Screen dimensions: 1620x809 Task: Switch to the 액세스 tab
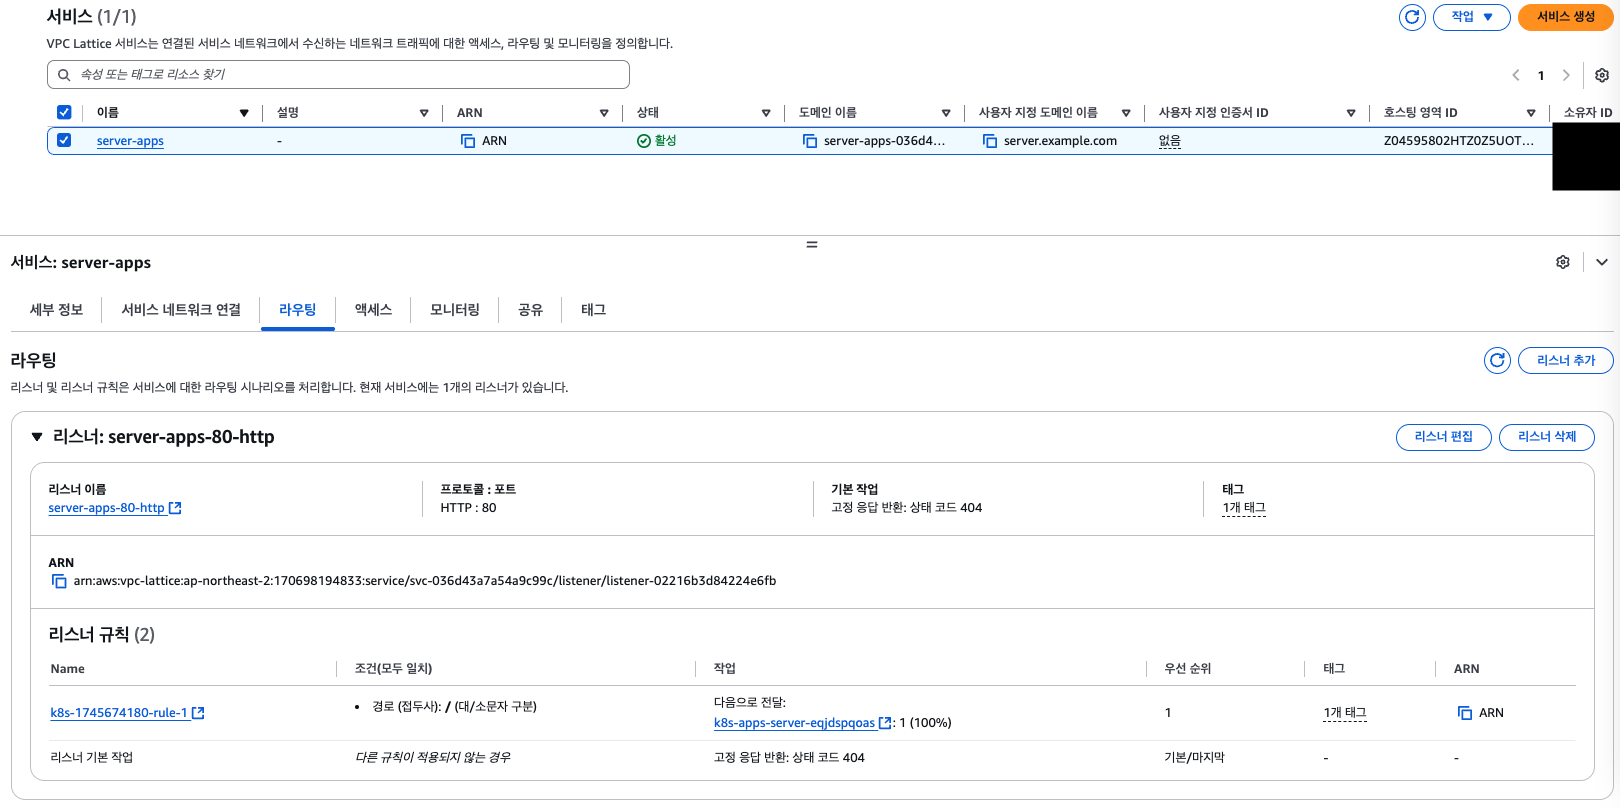373,310
